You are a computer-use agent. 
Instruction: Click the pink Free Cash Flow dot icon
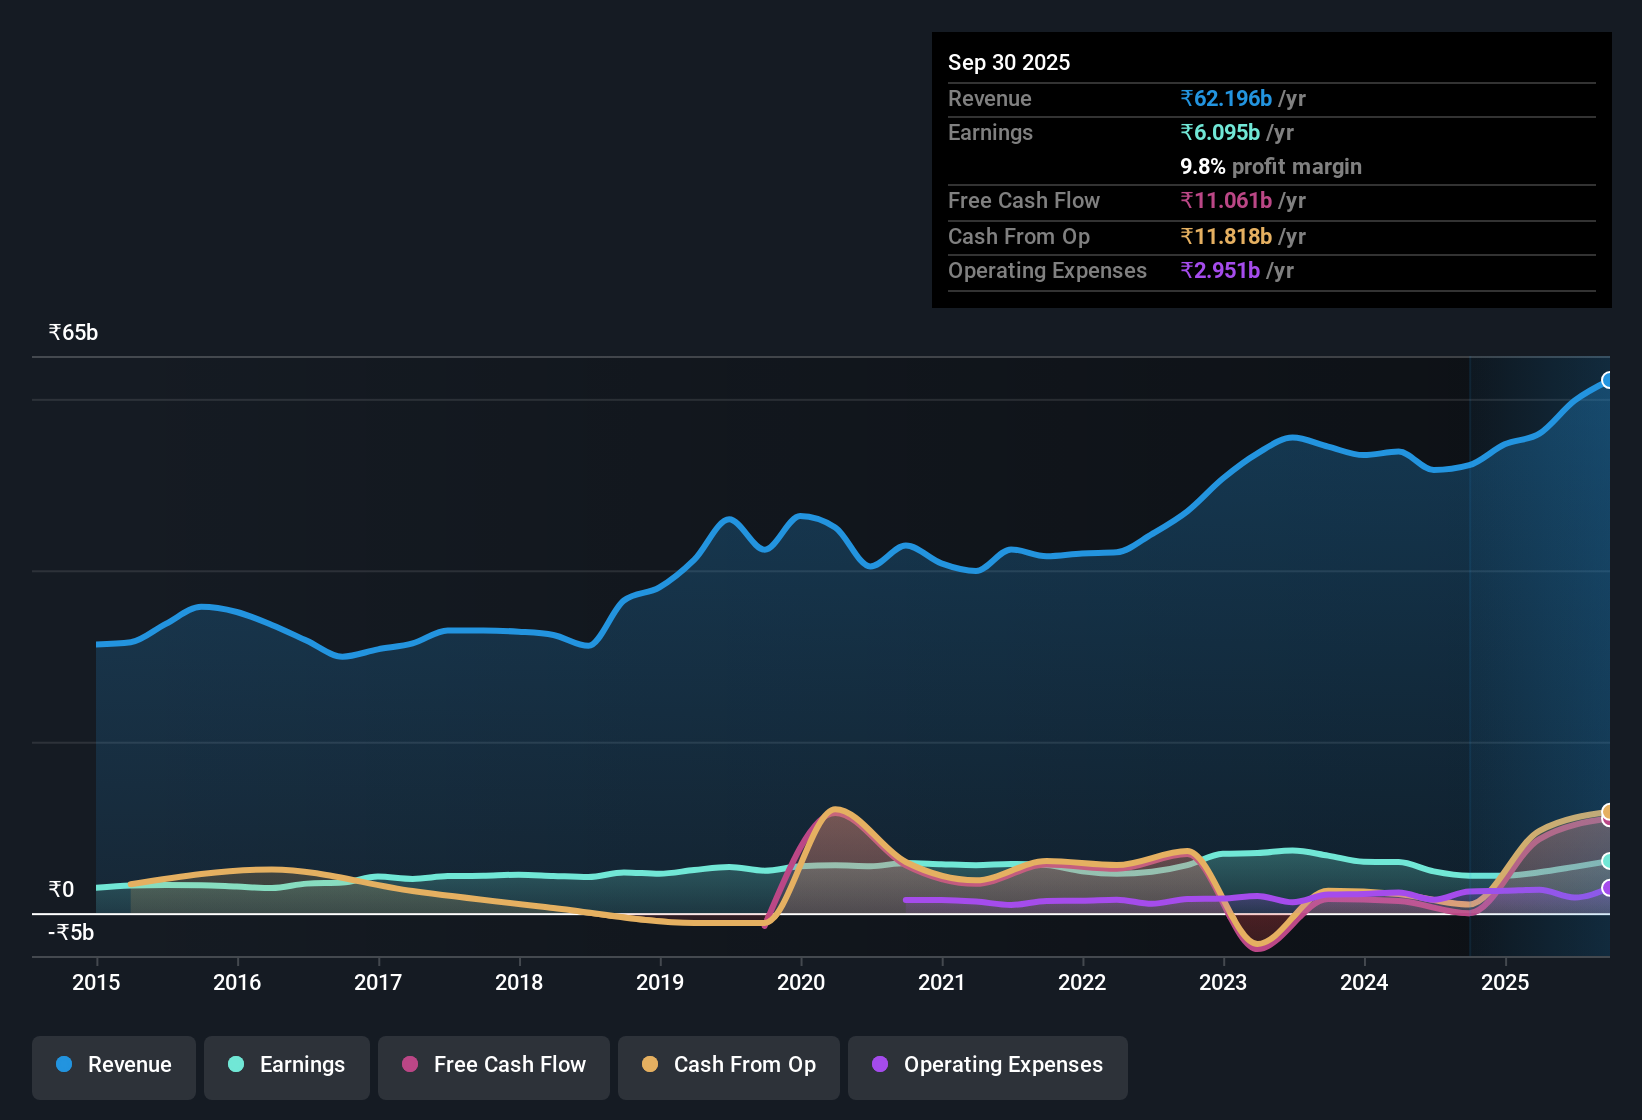coord(410,1065)
